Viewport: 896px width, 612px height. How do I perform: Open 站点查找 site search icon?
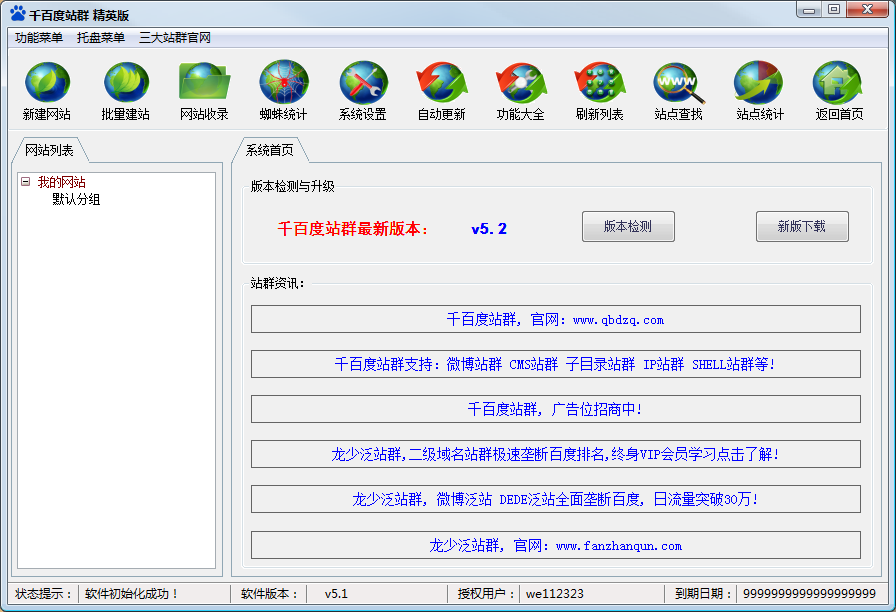[678, 82]
